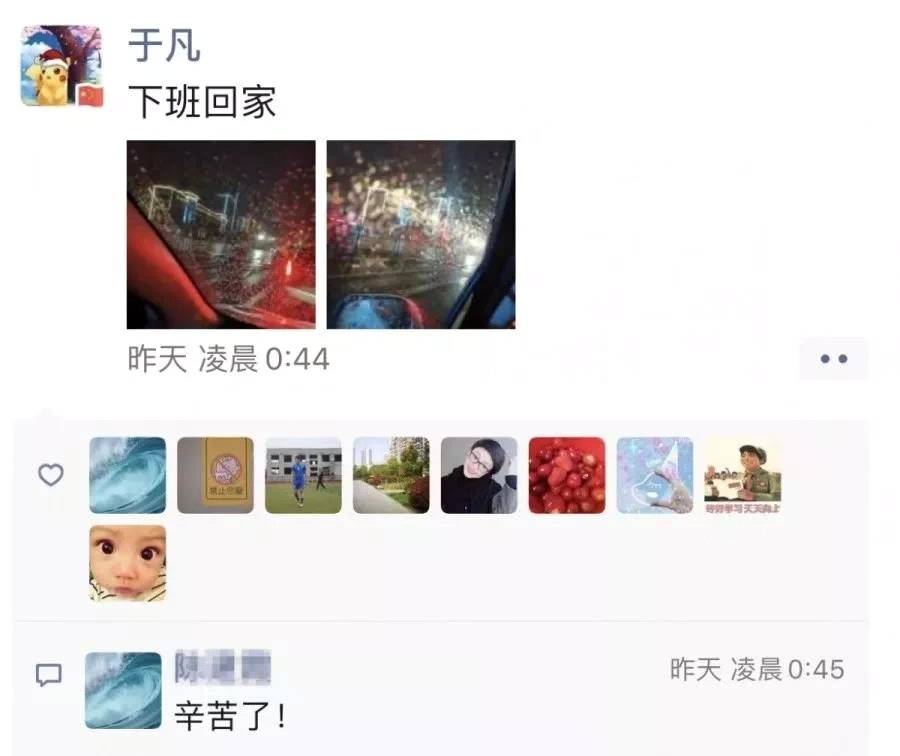Open the garden path liker avatar
The width and height of the screenshot is (900, 756).
(391, 475)
